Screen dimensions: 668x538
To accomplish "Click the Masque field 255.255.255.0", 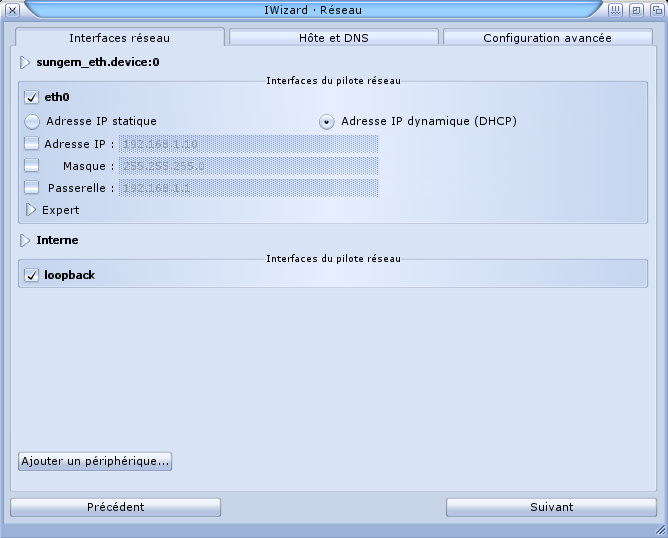I will pyautogui.click(x=248, y=166).
